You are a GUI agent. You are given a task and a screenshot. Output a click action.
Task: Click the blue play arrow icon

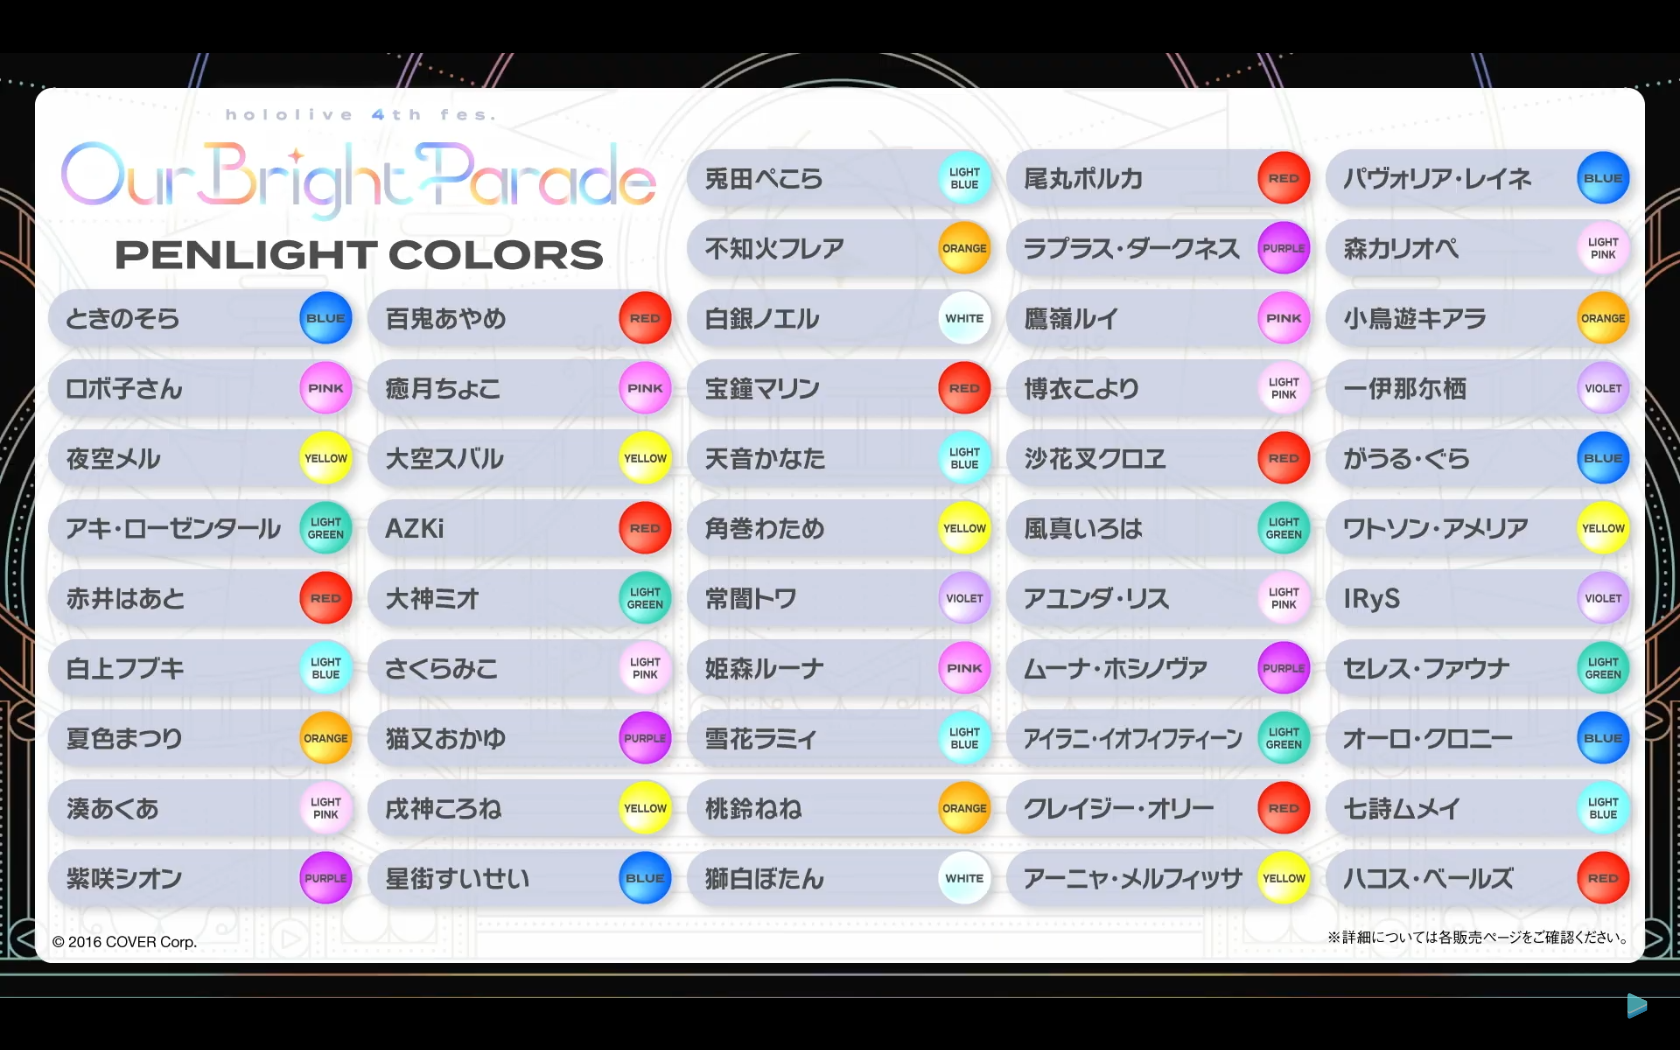pyautogui.click(x=1636, y=1005)
